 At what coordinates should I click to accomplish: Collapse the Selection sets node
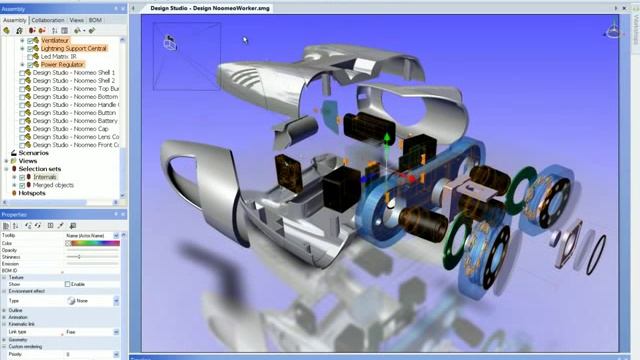point(6,169)
